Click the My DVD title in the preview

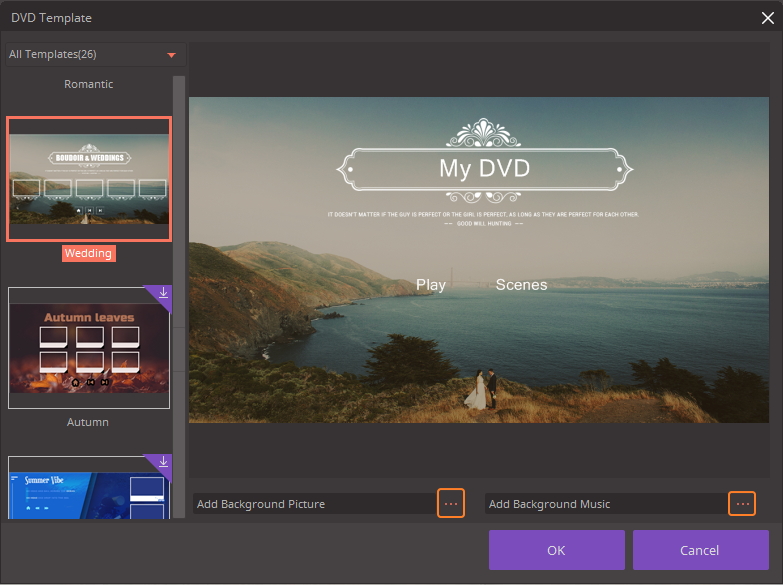click(484, 168)
